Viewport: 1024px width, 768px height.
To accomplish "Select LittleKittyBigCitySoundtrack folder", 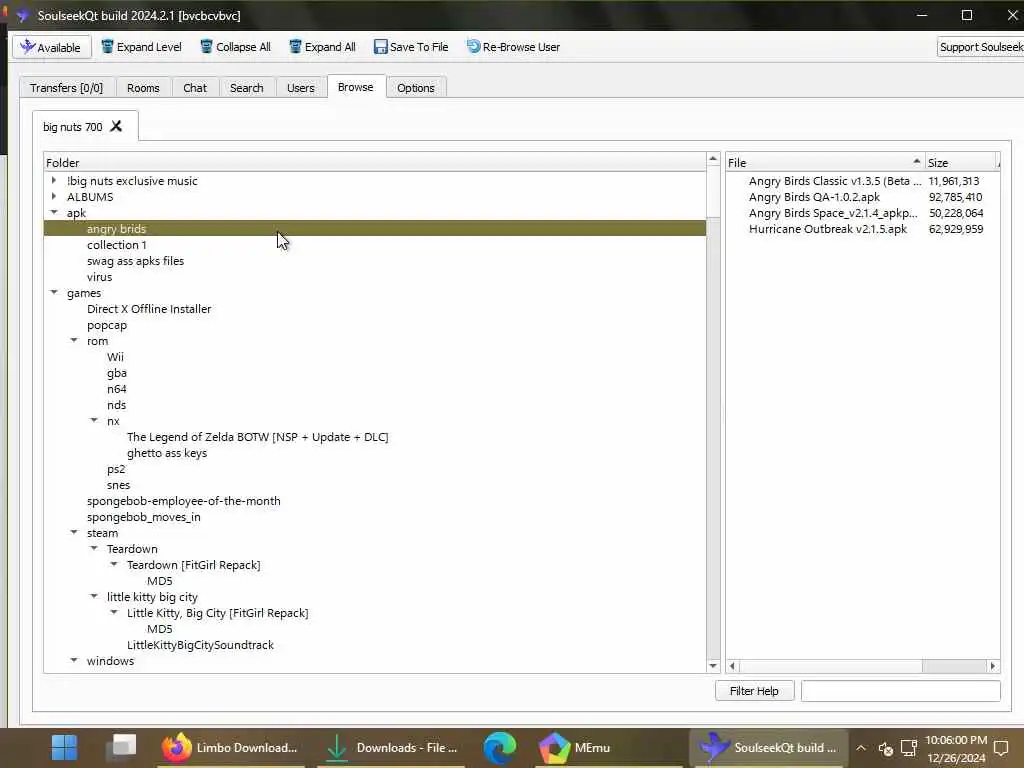I will pos(200,645).
